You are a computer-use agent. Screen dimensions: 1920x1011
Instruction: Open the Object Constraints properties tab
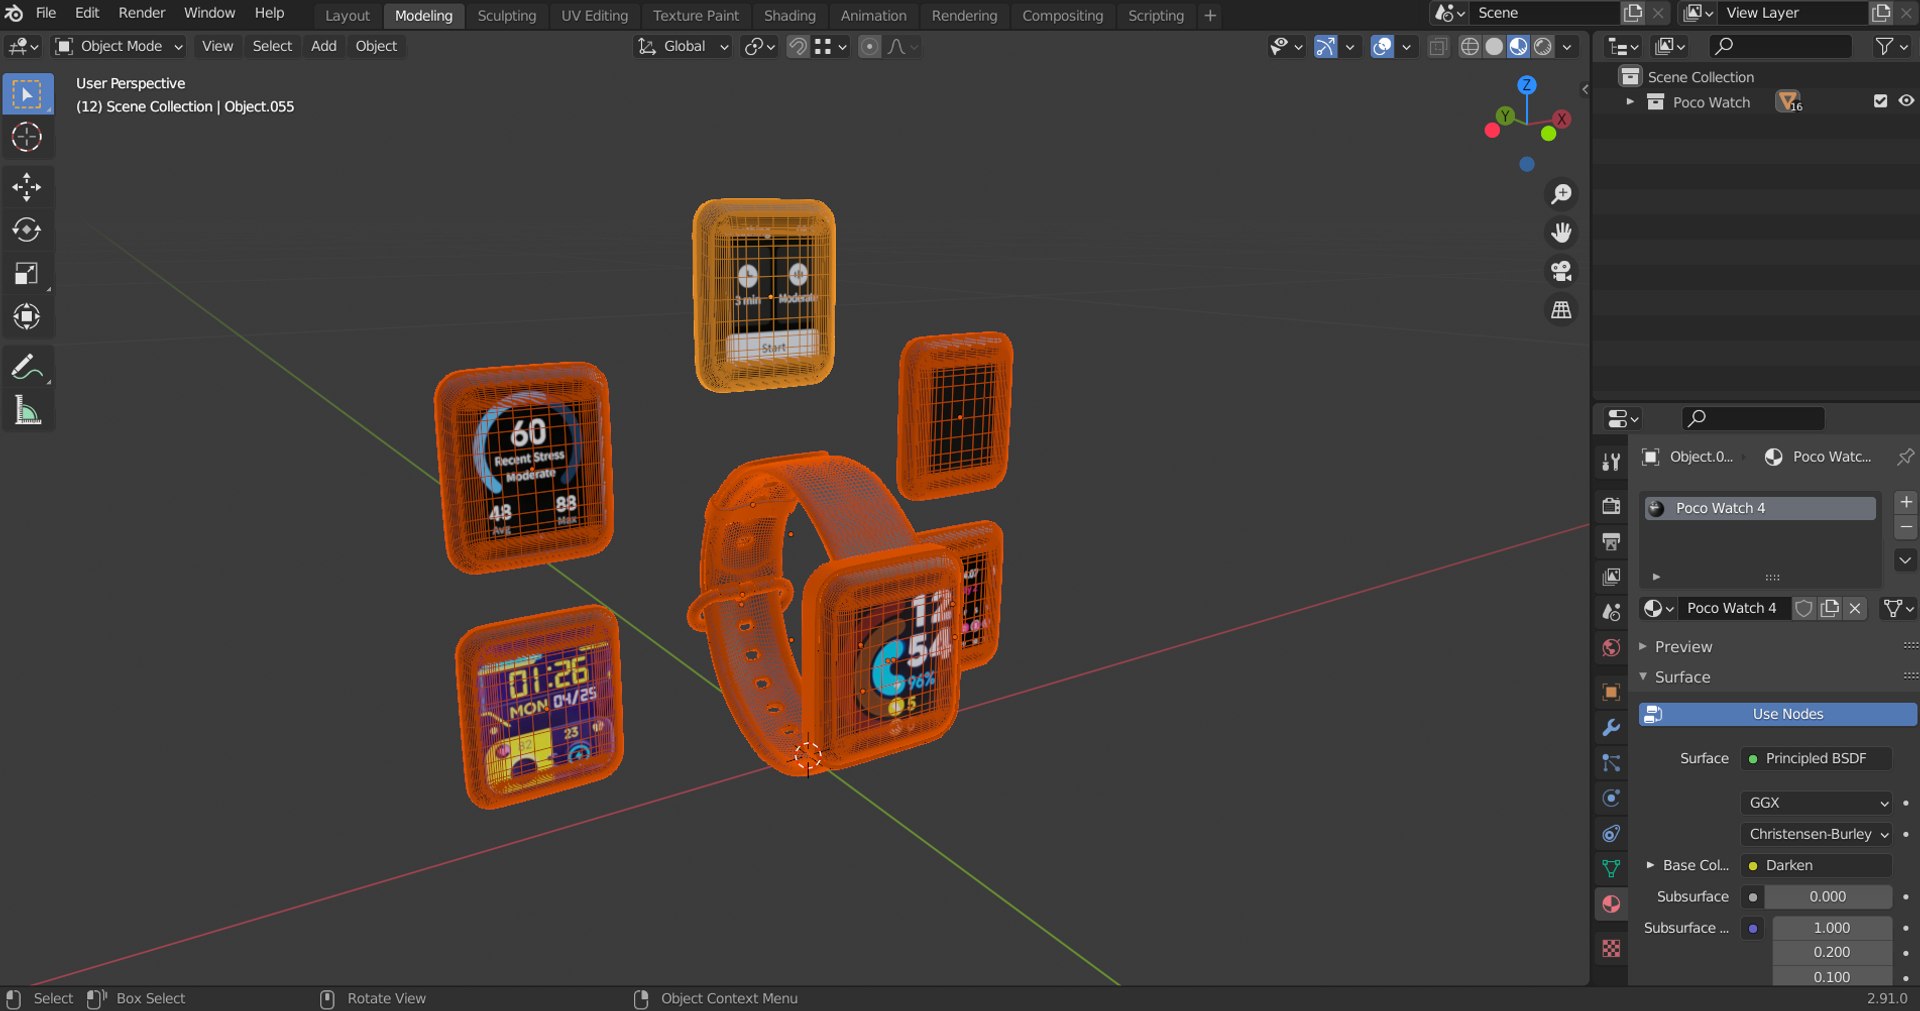(x=1611, y=833)
